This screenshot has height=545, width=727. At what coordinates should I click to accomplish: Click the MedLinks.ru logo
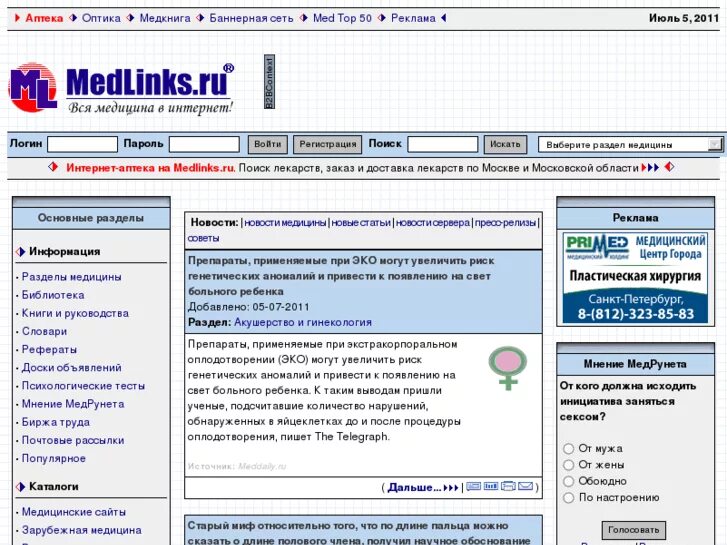(x=121, y=89)
